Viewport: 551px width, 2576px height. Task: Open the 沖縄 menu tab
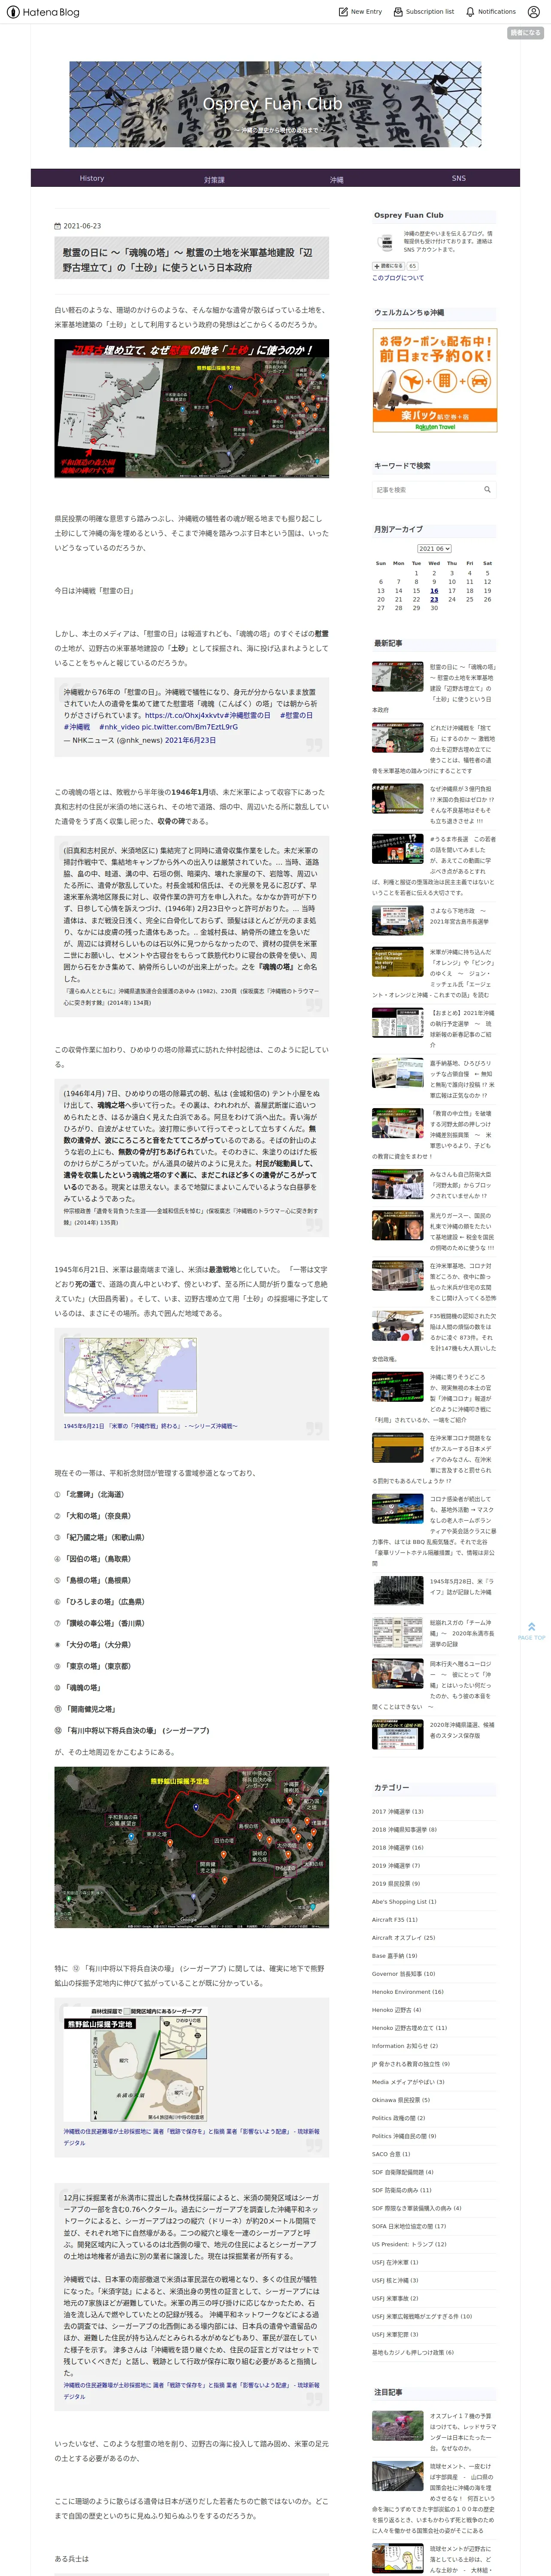336,179
